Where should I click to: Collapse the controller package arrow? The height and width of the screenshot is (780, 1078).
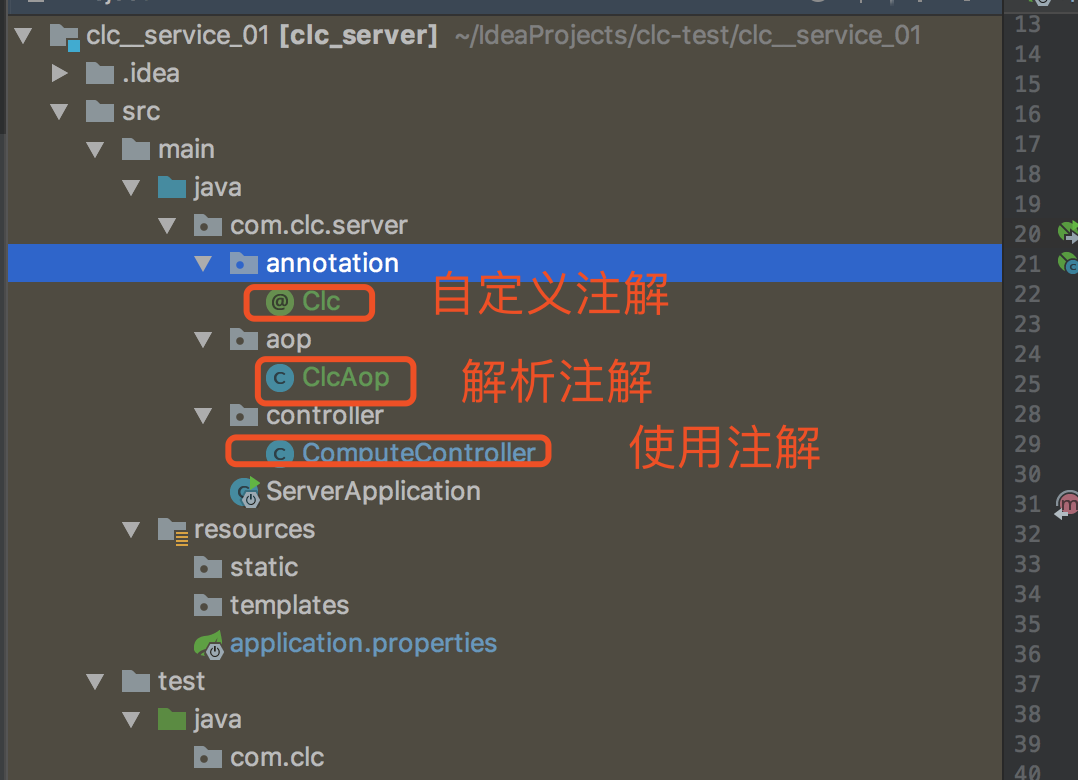click(x=203, y=415)
